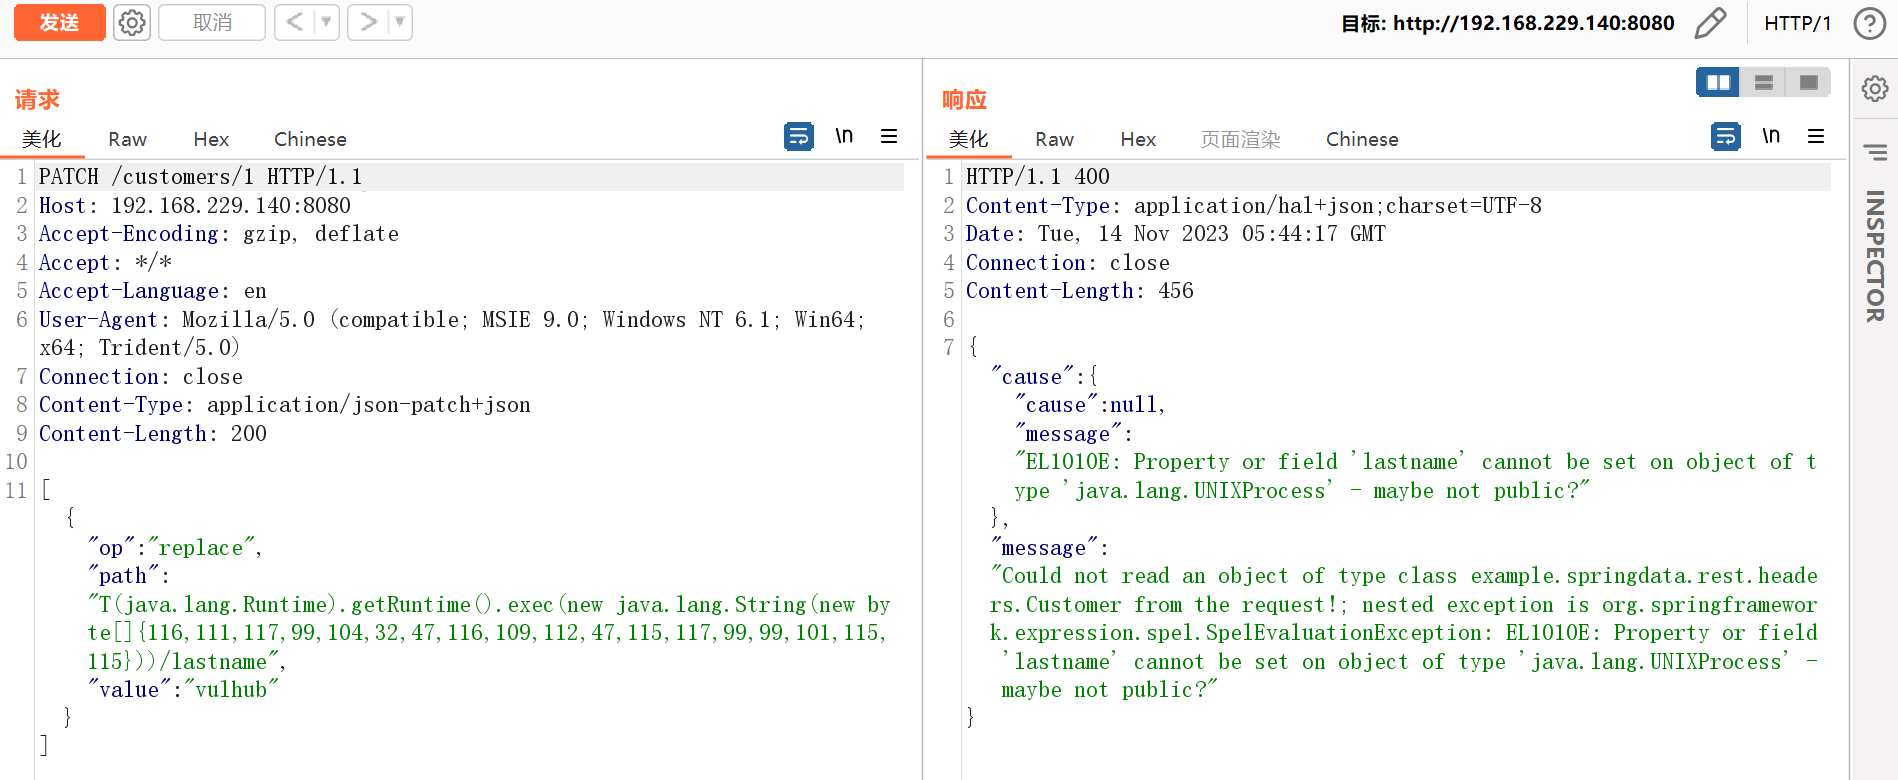Open the response Chinese tab
1898x780 pixels.
point(1362,139)
